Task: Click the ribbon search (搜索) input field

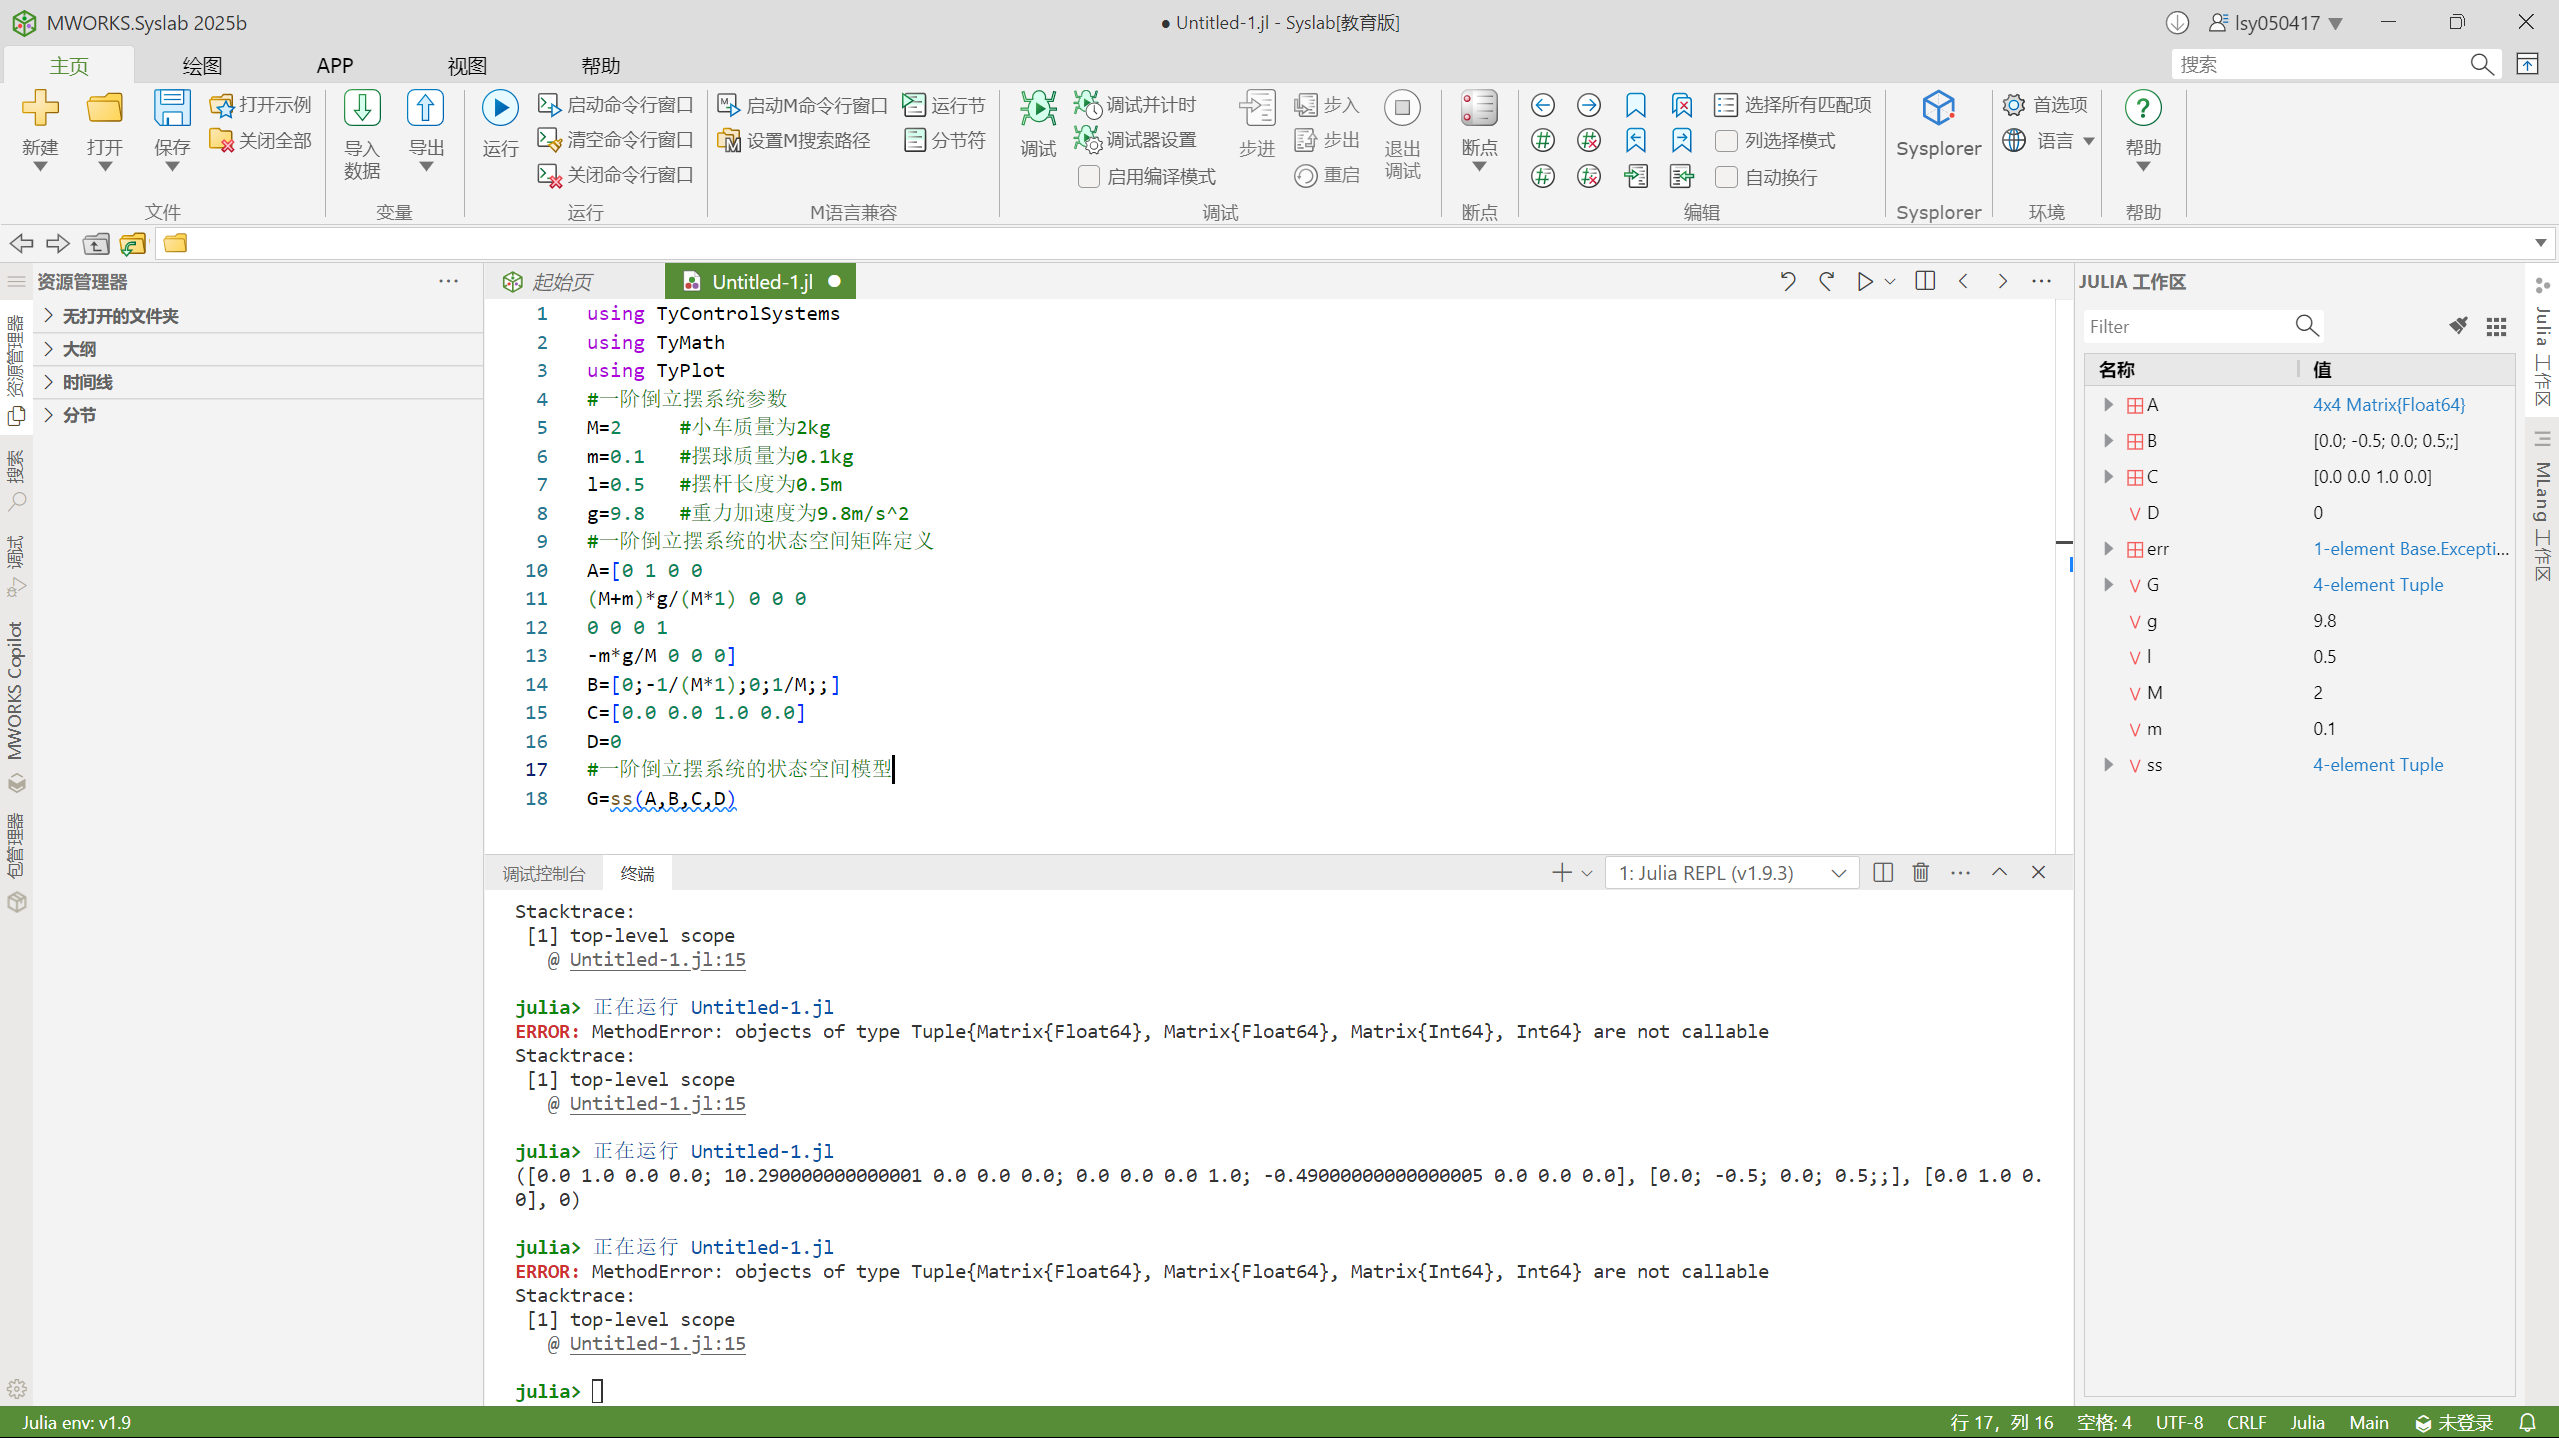Action: pos(2321,65)
